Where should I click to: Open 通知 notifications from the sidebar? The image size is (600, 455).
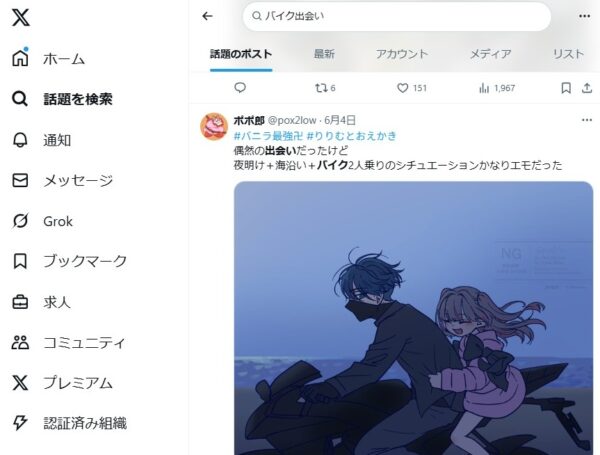point(41,140)
